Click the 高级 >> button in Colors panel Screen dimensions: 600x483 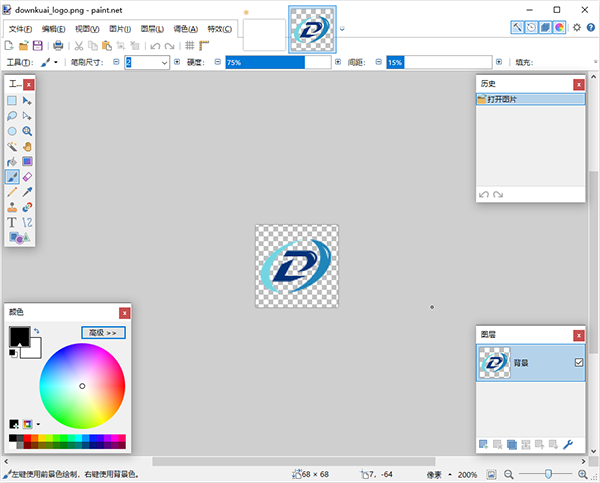(103, 333)
